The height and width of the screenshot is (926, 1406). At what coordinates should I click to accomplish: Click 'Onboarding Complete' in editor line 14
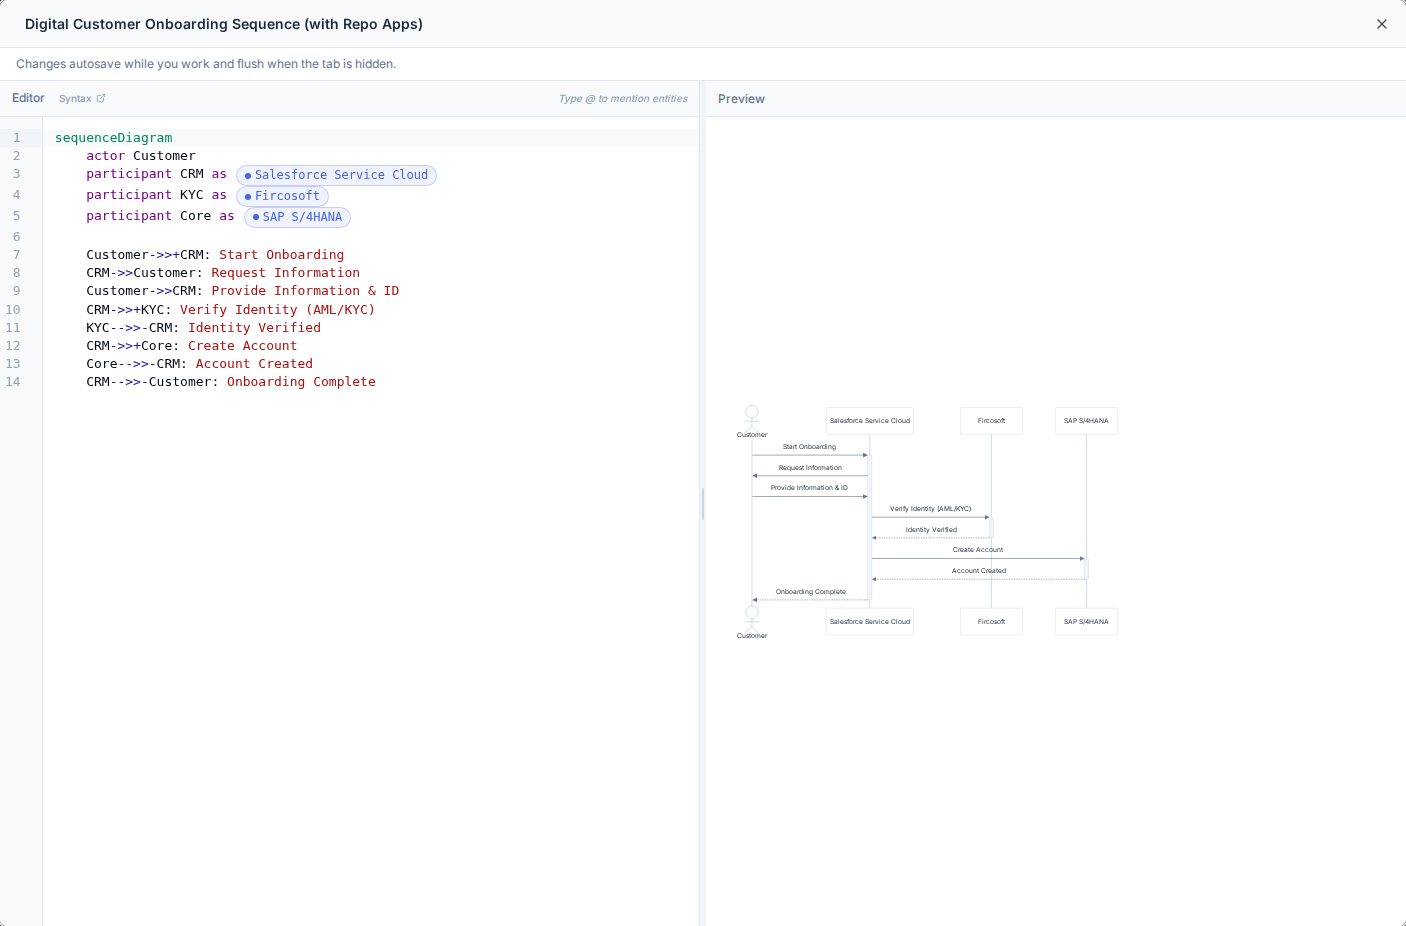pos(302,382)
